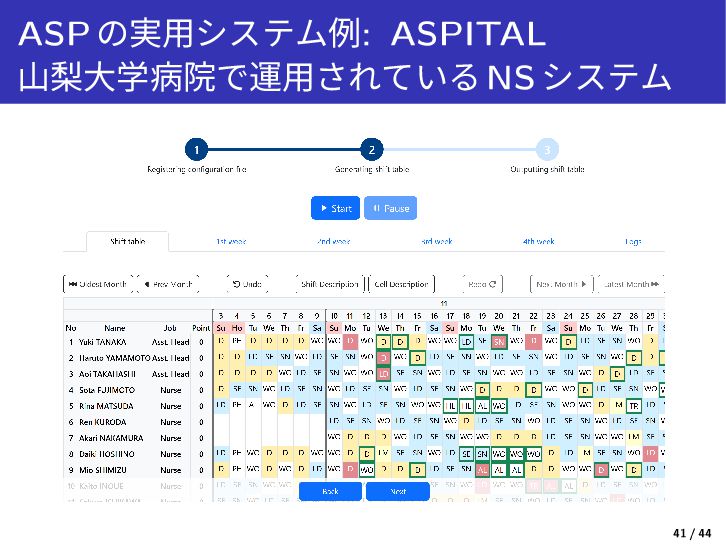Open Cell Description

(401, 284)
